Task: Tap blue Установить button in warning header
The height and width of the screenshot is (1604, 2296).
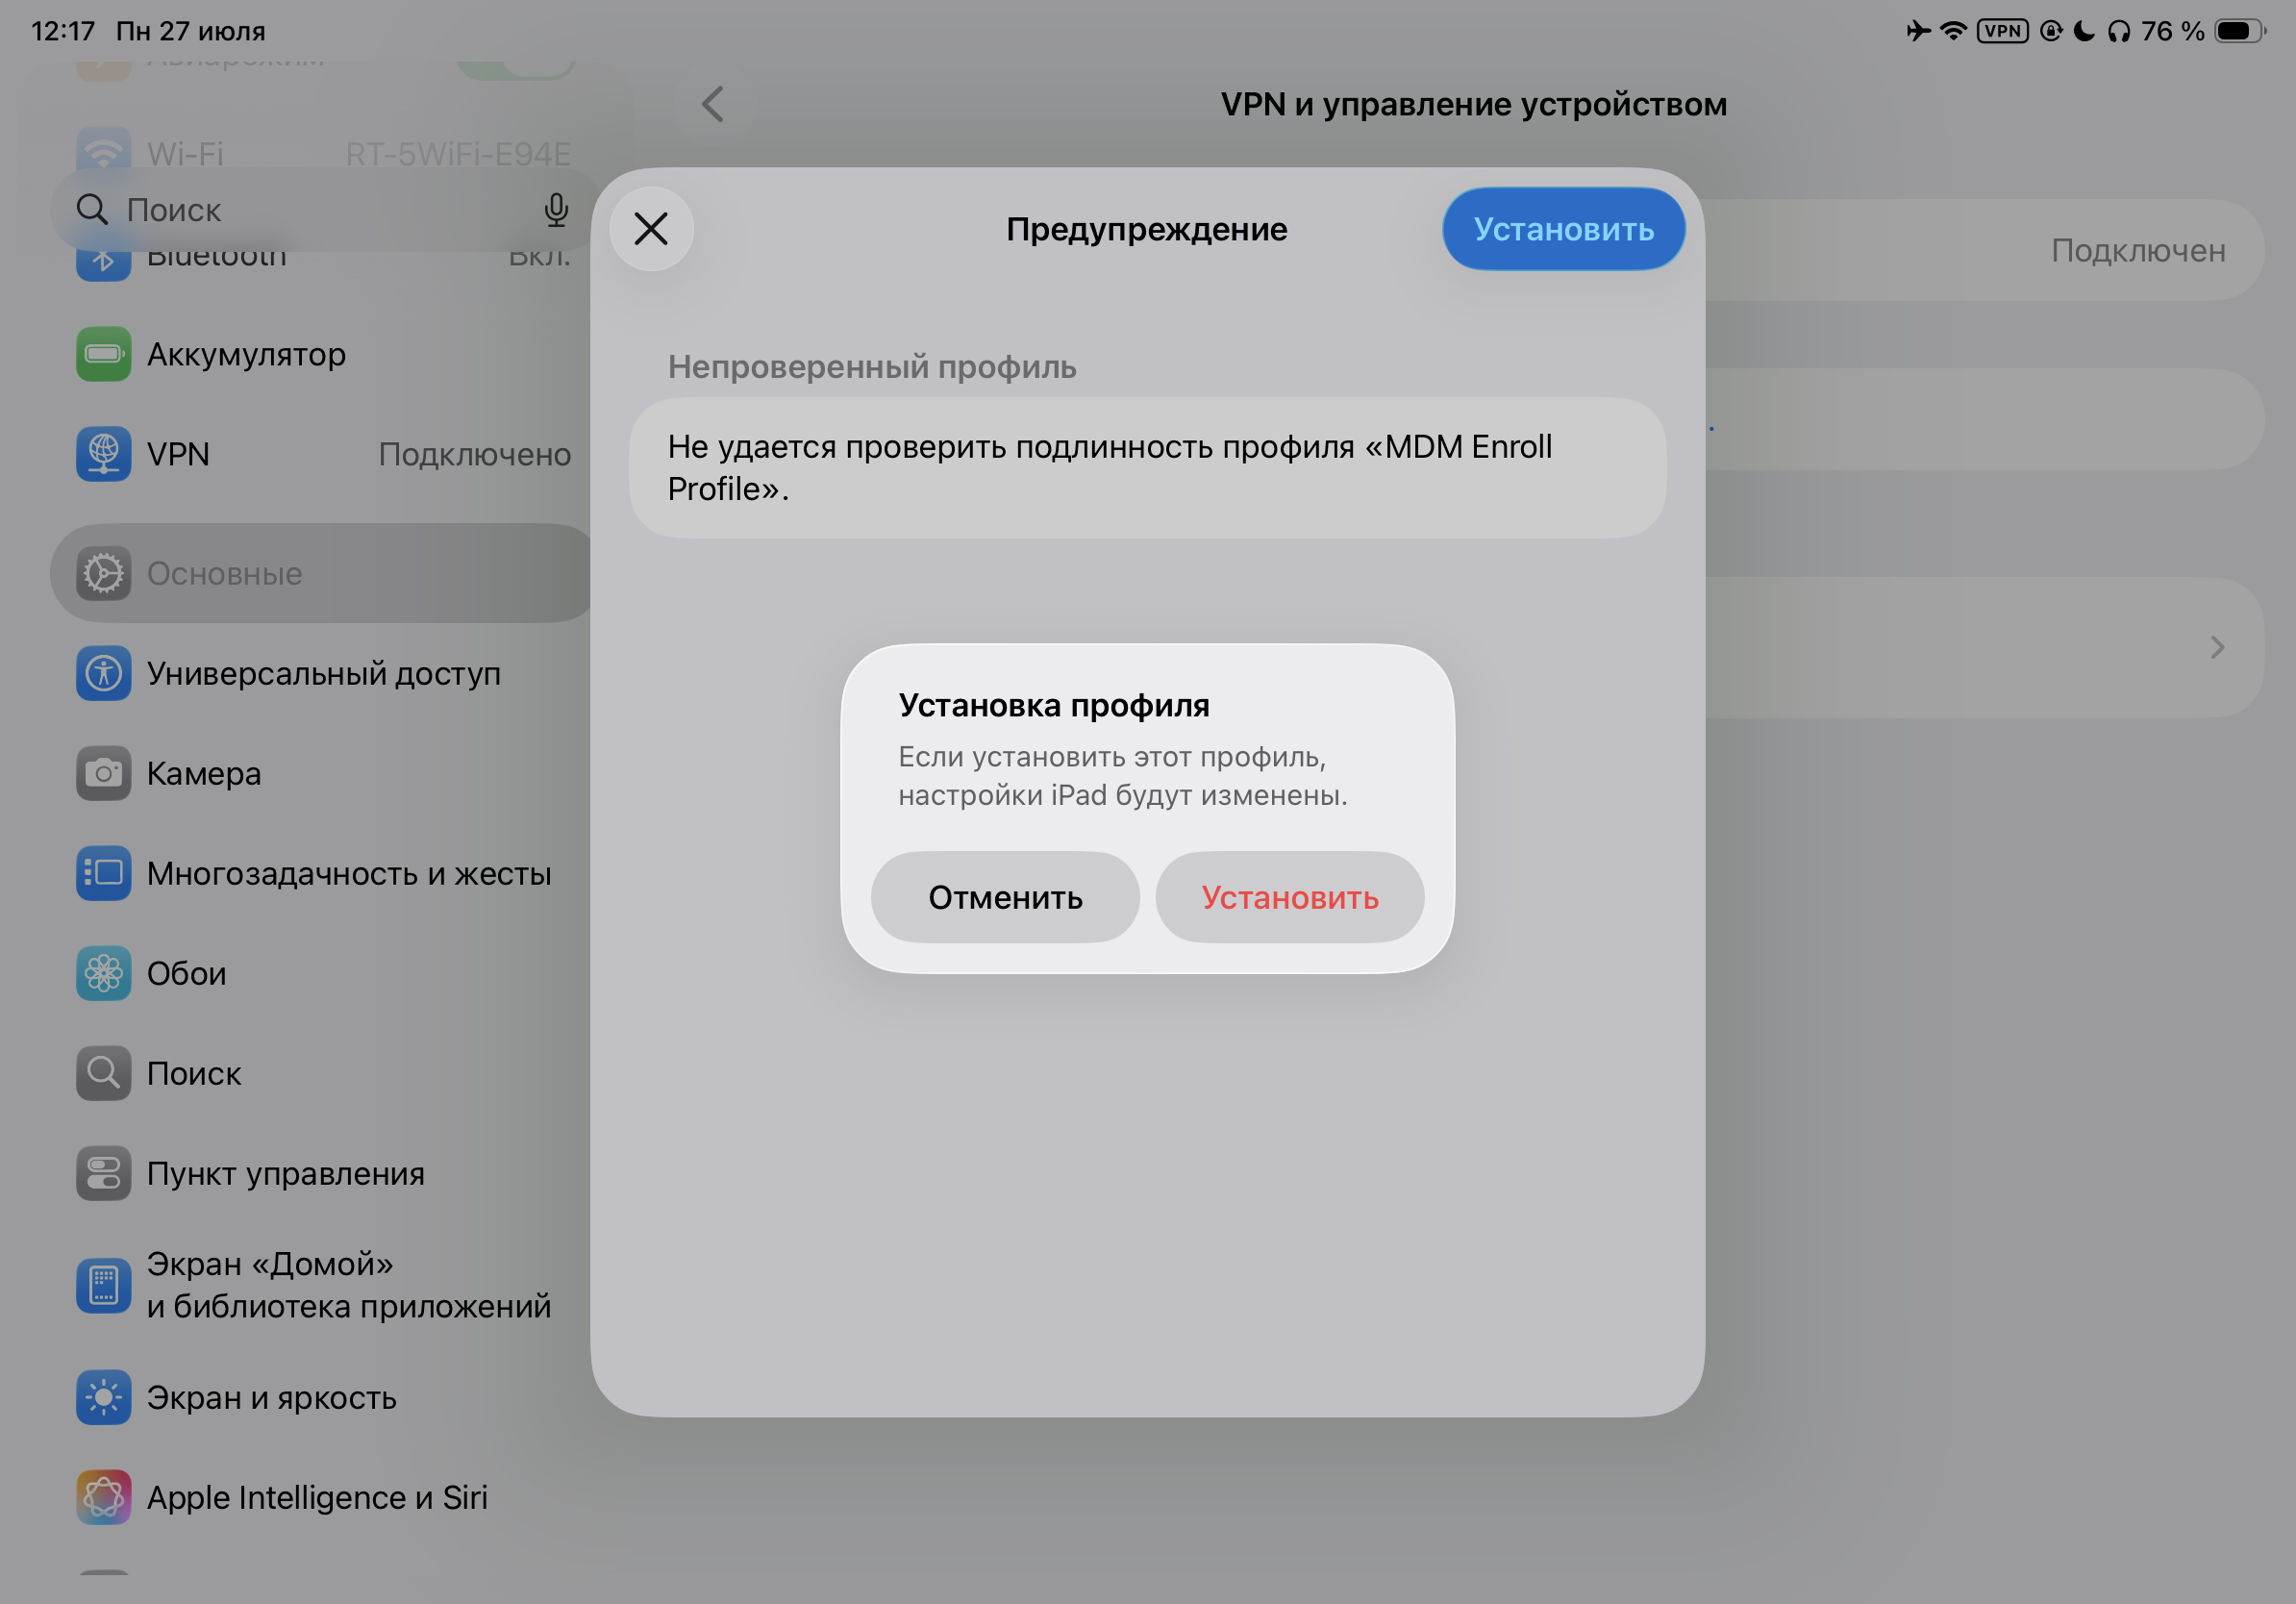Action: 1563,229
